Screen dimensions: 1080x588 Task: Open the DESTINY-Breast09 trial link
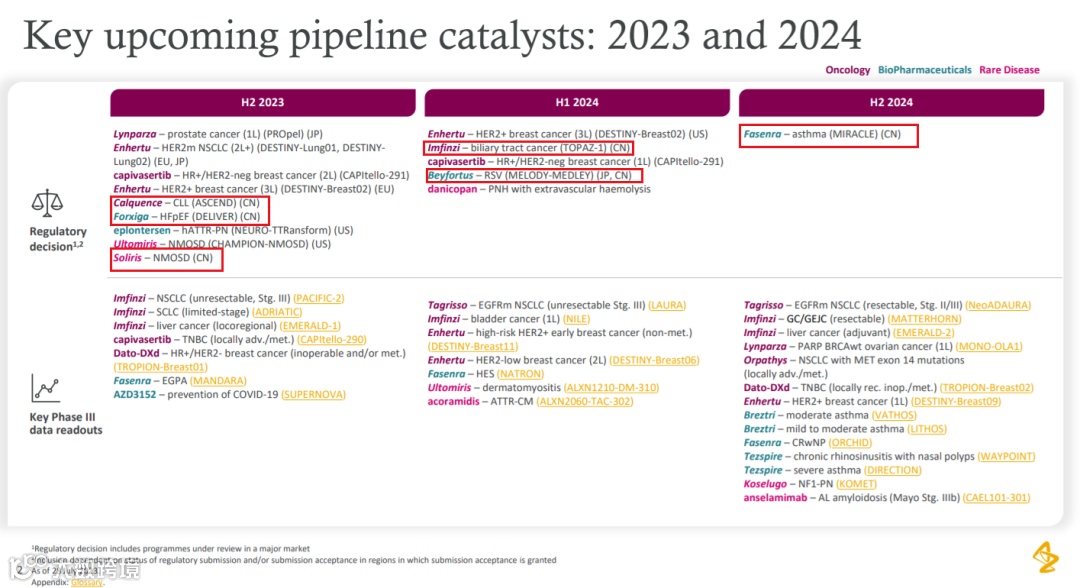pos(956,401)
